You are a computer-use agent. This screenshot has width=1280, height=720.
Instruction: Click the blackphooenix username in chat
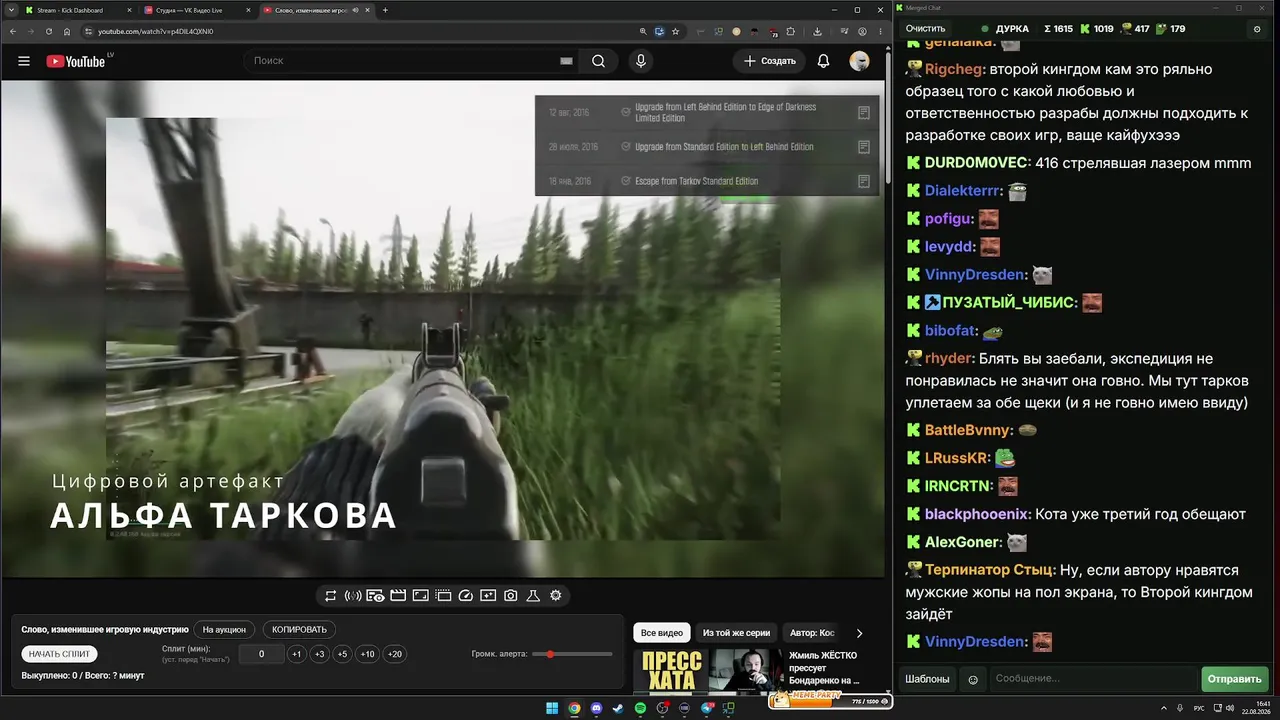click(977, 514)
